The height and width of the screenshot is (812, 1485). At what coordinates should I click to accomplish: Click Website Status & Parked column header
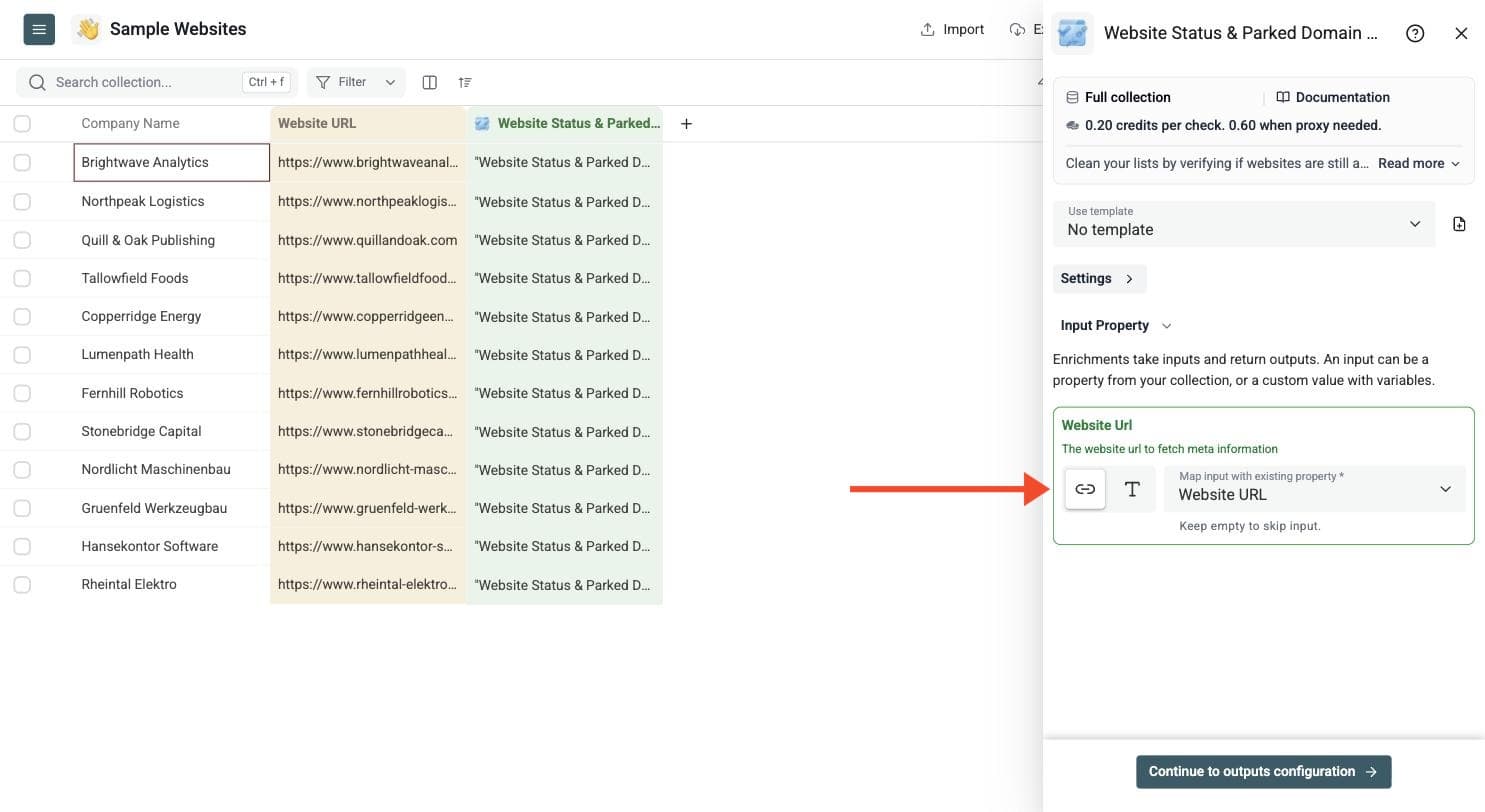coord(565,124)
